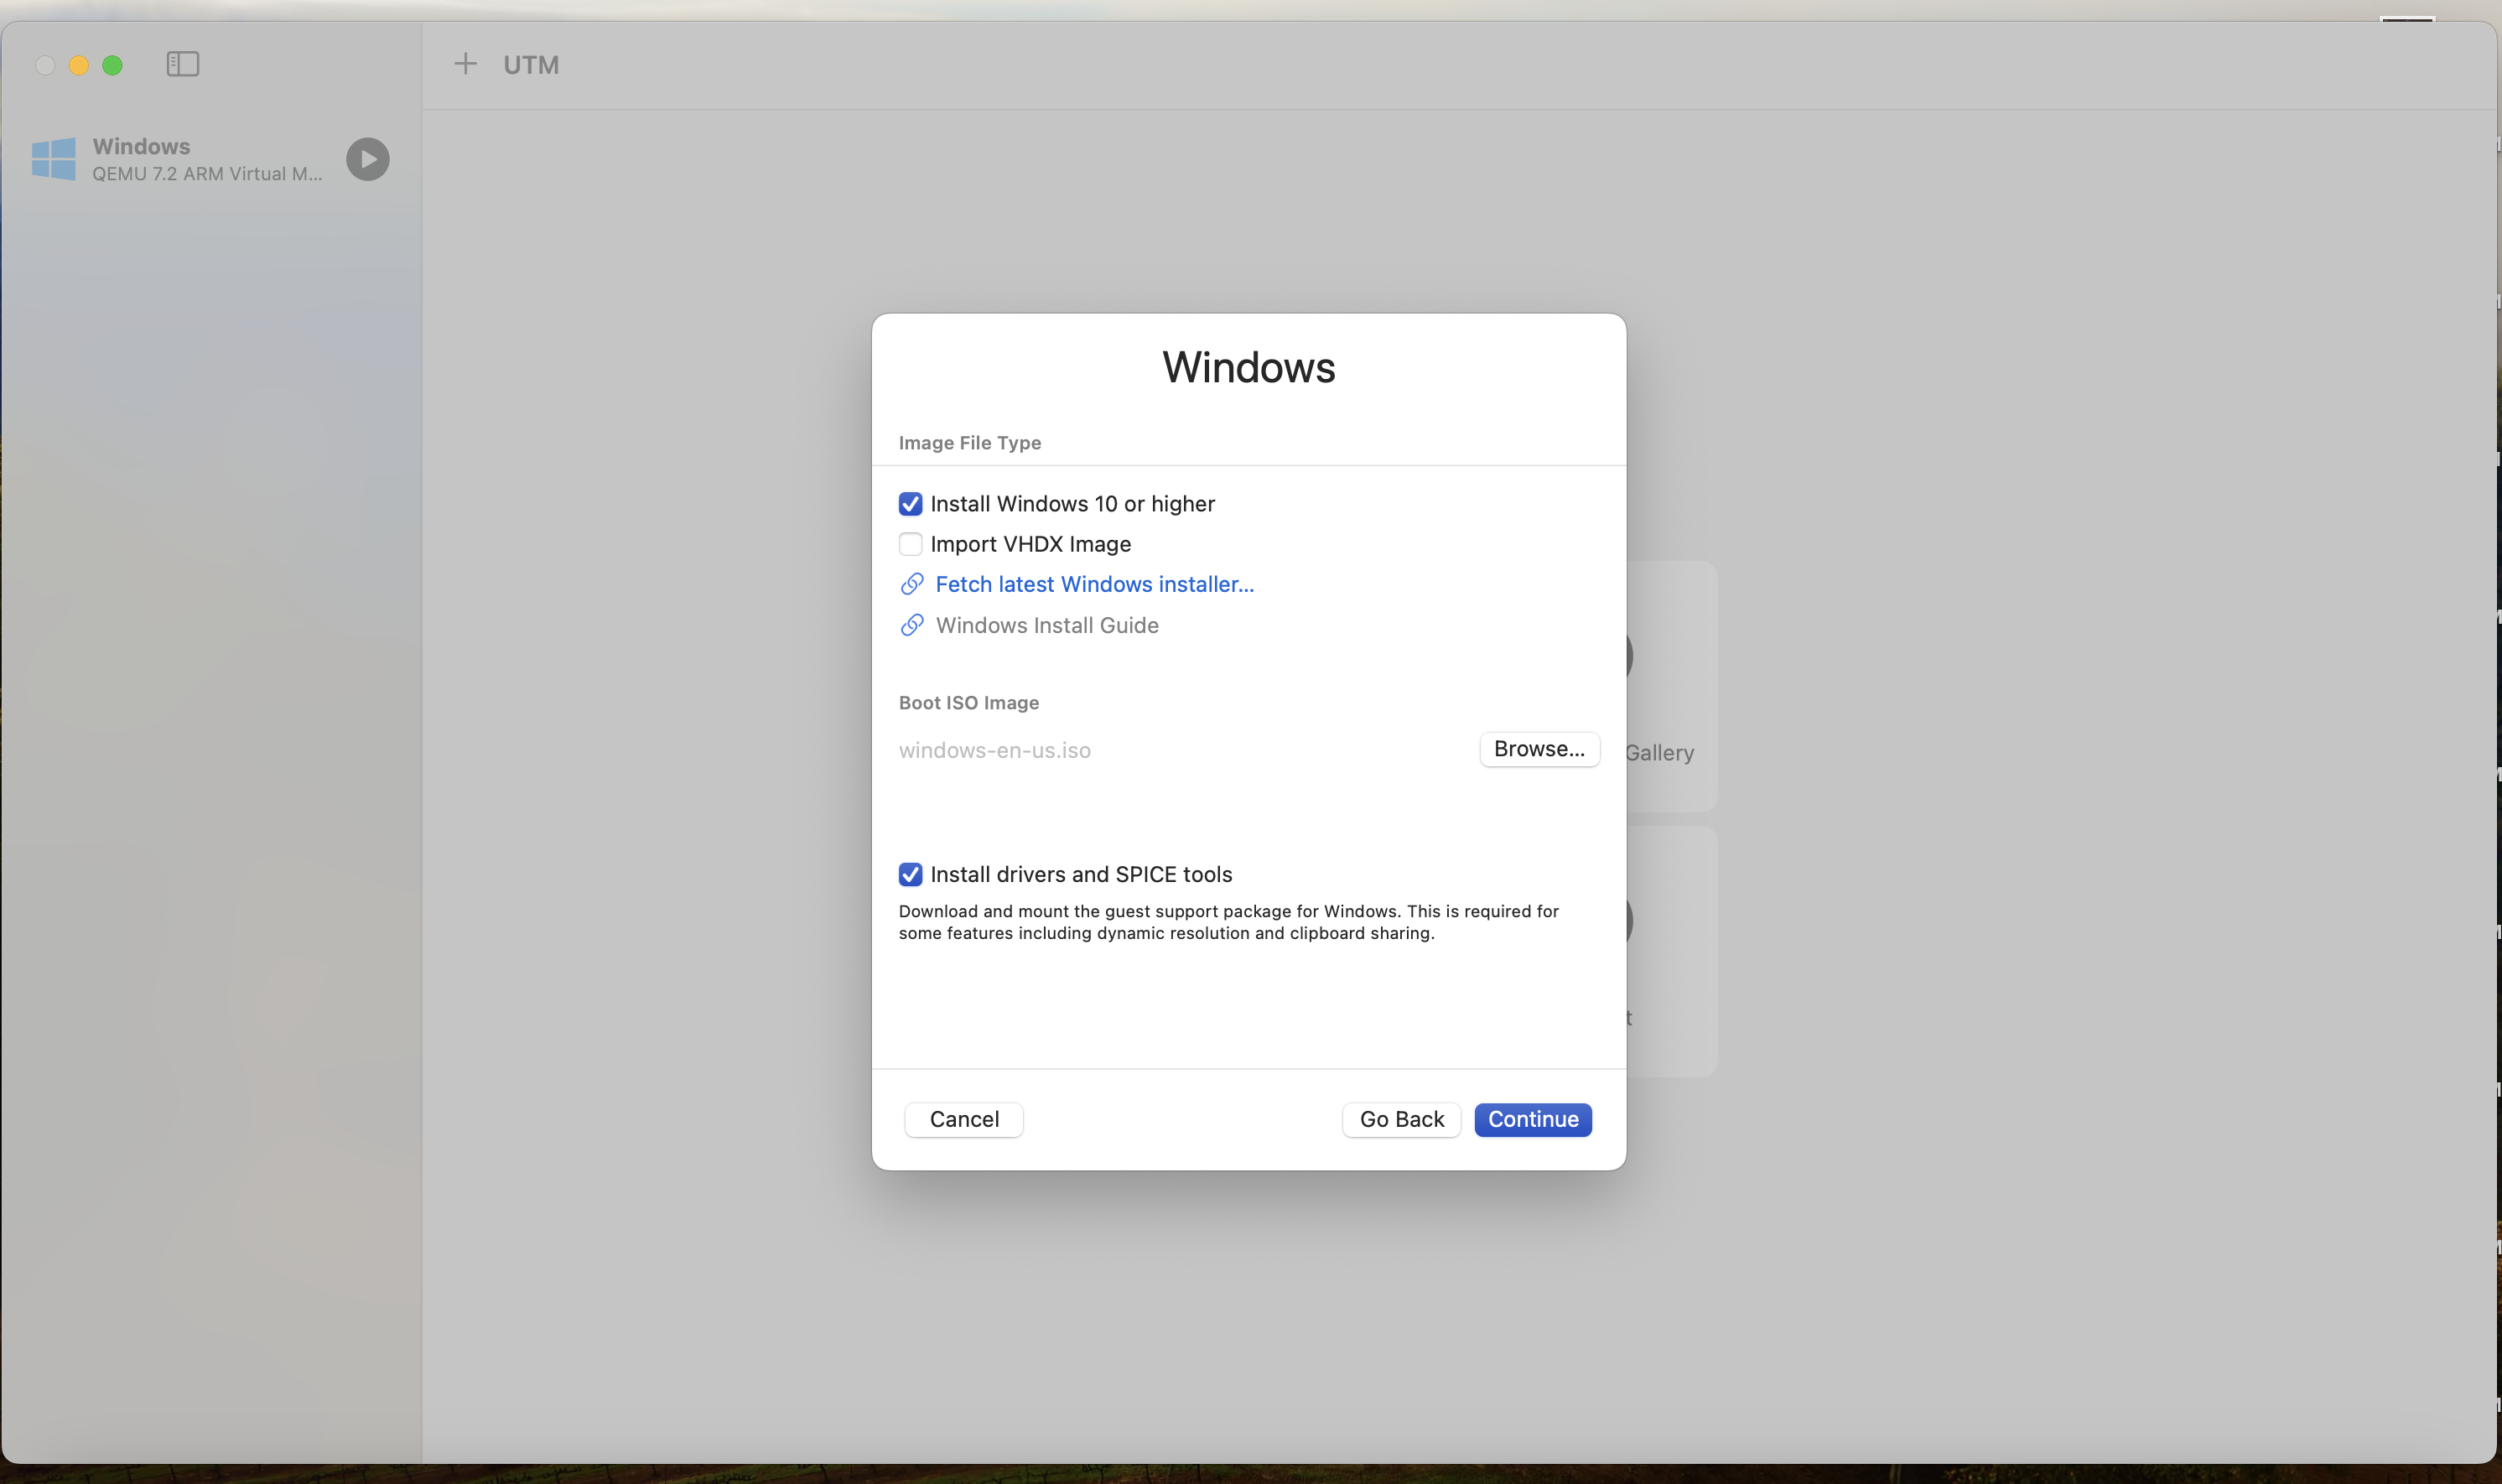This screenshot has height=1484, width=2502.
Task: Start the Windows VM with the play icon
Action: (367, 159)
